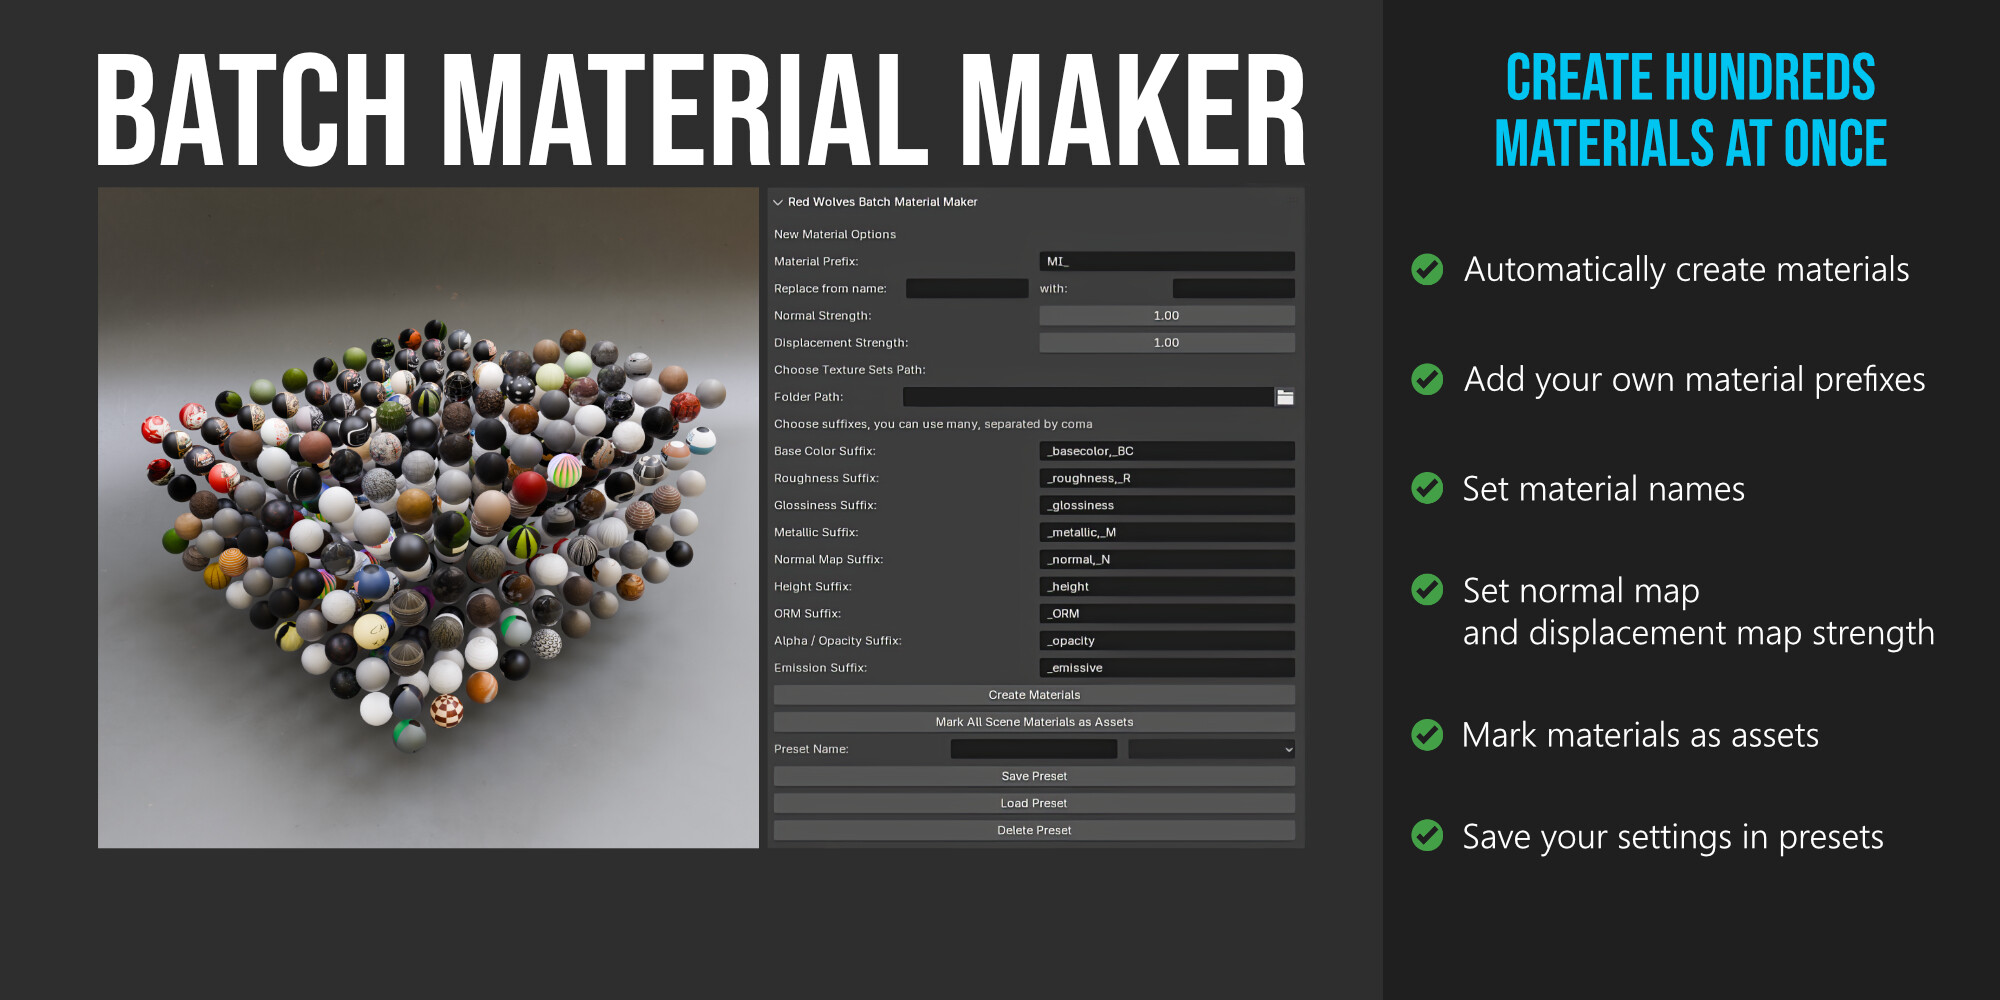The width and height of the screenshot is (2000, 1000).
Task: Edit the Glossiness Suffix field
Action: click(1167, 505)
